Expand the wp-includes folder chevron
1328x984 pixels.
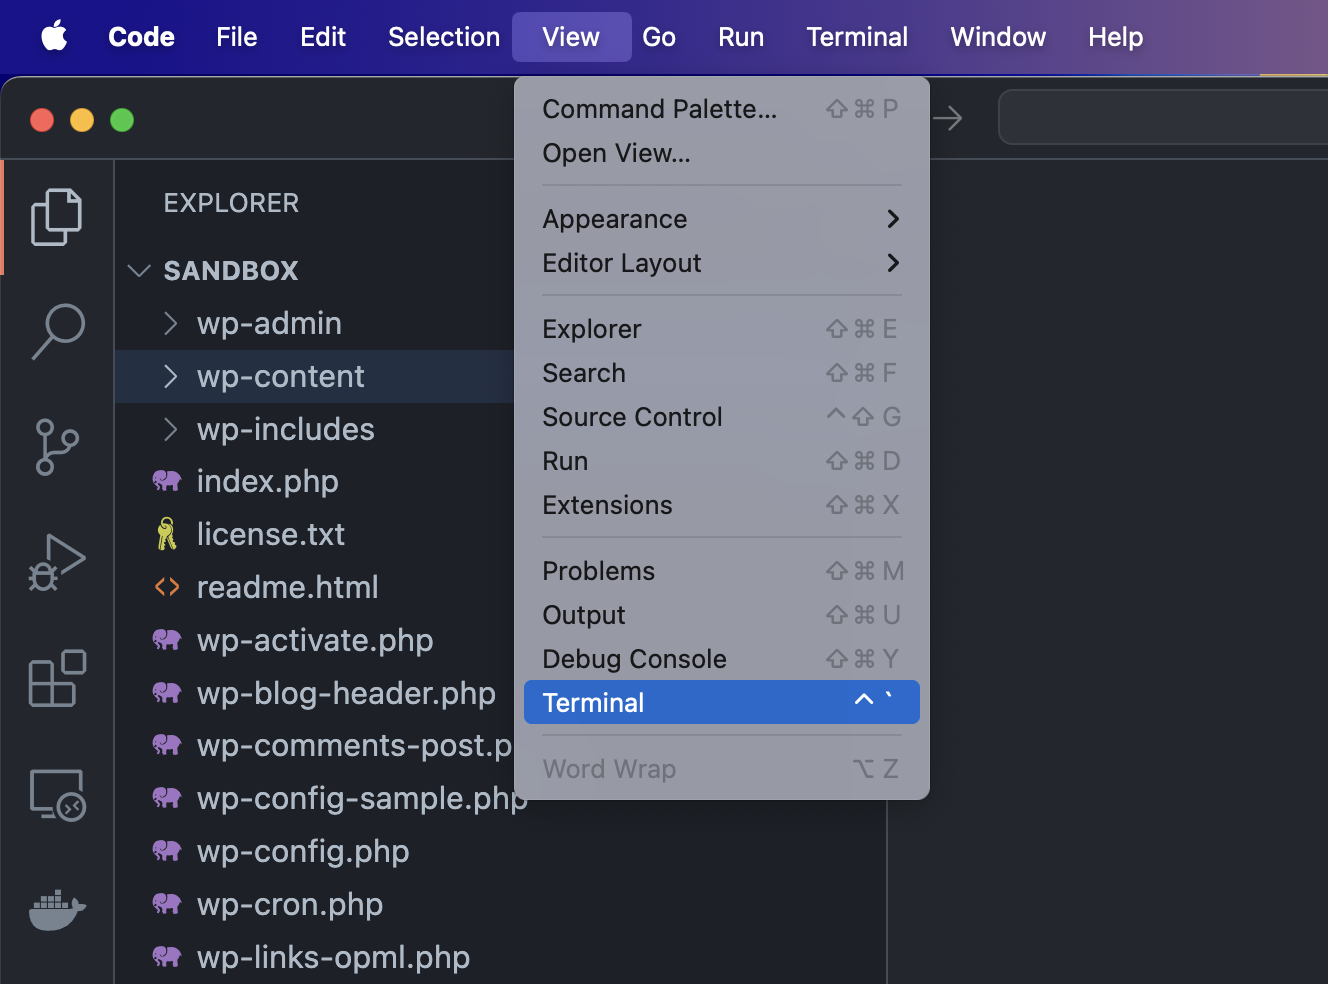171,429
